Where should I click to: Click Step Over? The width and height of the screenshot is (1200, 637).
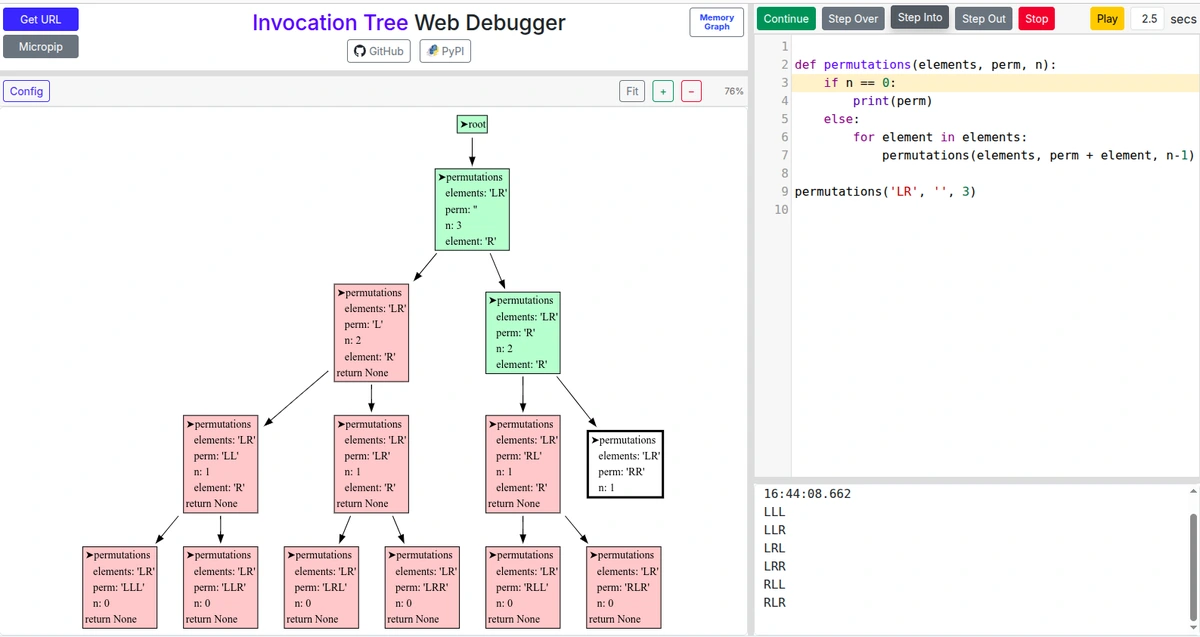point(853,19)
